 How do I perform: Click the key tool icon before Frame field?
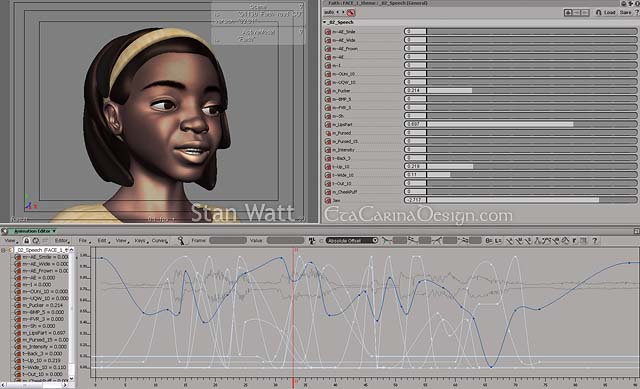pyautogui.click(x=181, y=241)
